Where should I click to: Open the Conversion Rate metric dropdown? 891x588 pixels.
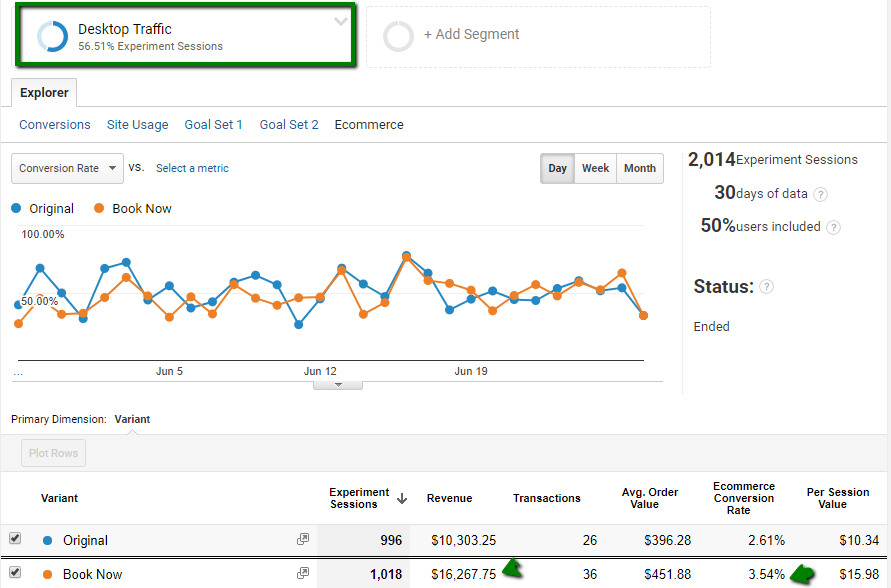click(67, 168)
